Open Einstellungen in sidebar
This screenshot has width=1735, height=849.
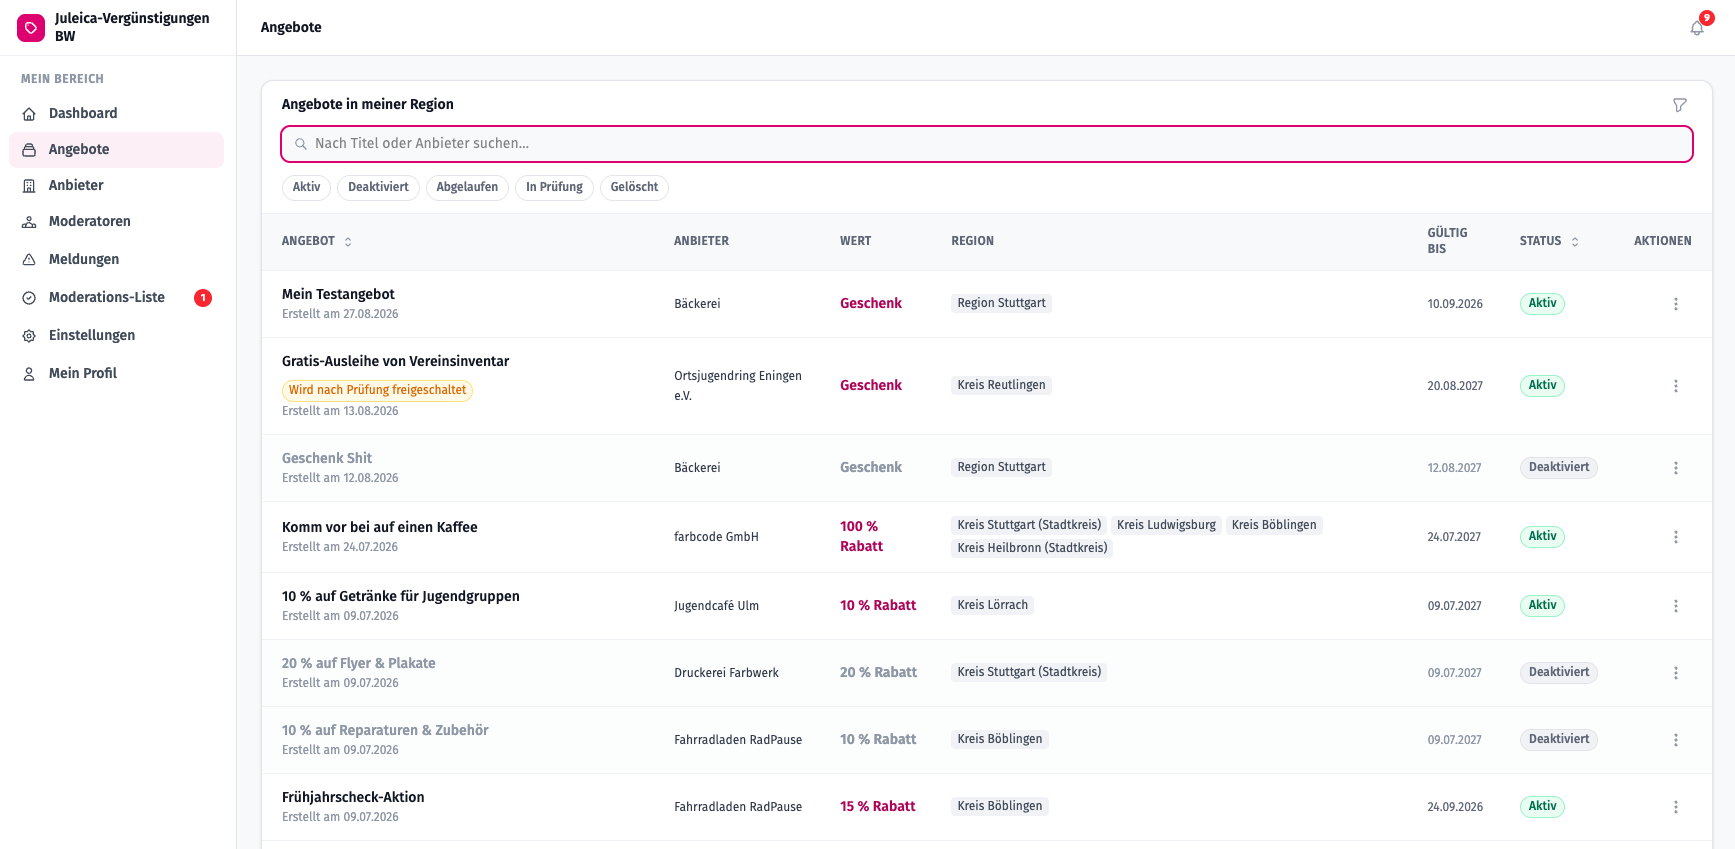(116, 336)
